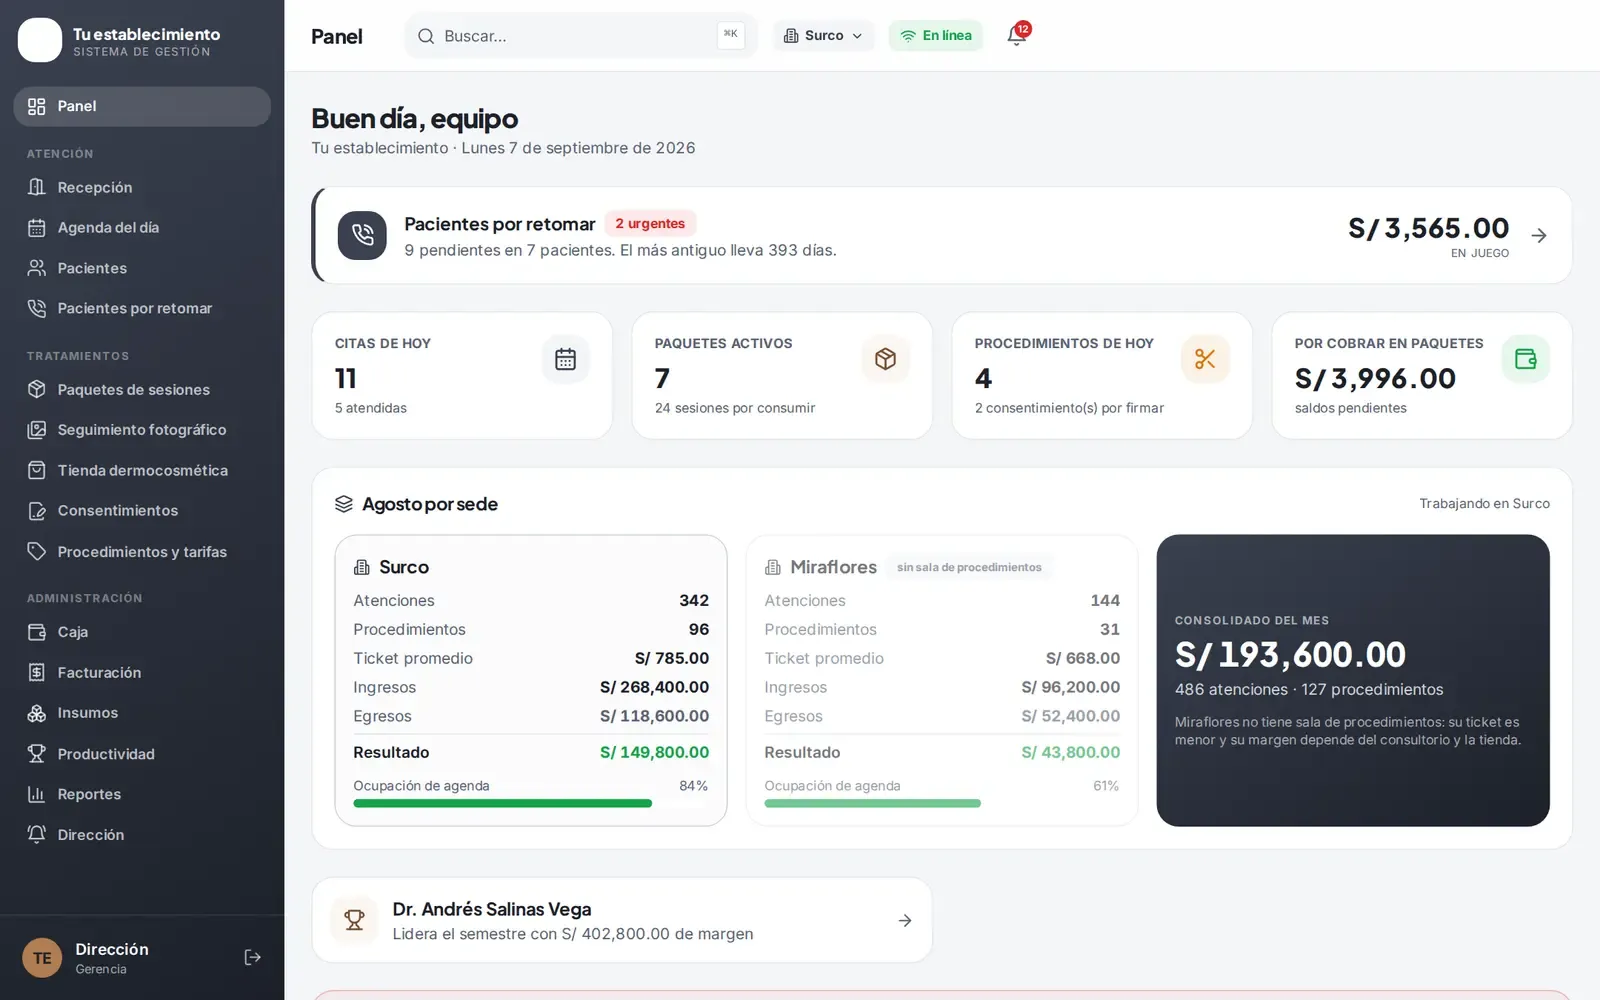Open Recepción in the sidebar
Image resolution: width=1600 pixels, height=1000 pixels.
(142, 187)
